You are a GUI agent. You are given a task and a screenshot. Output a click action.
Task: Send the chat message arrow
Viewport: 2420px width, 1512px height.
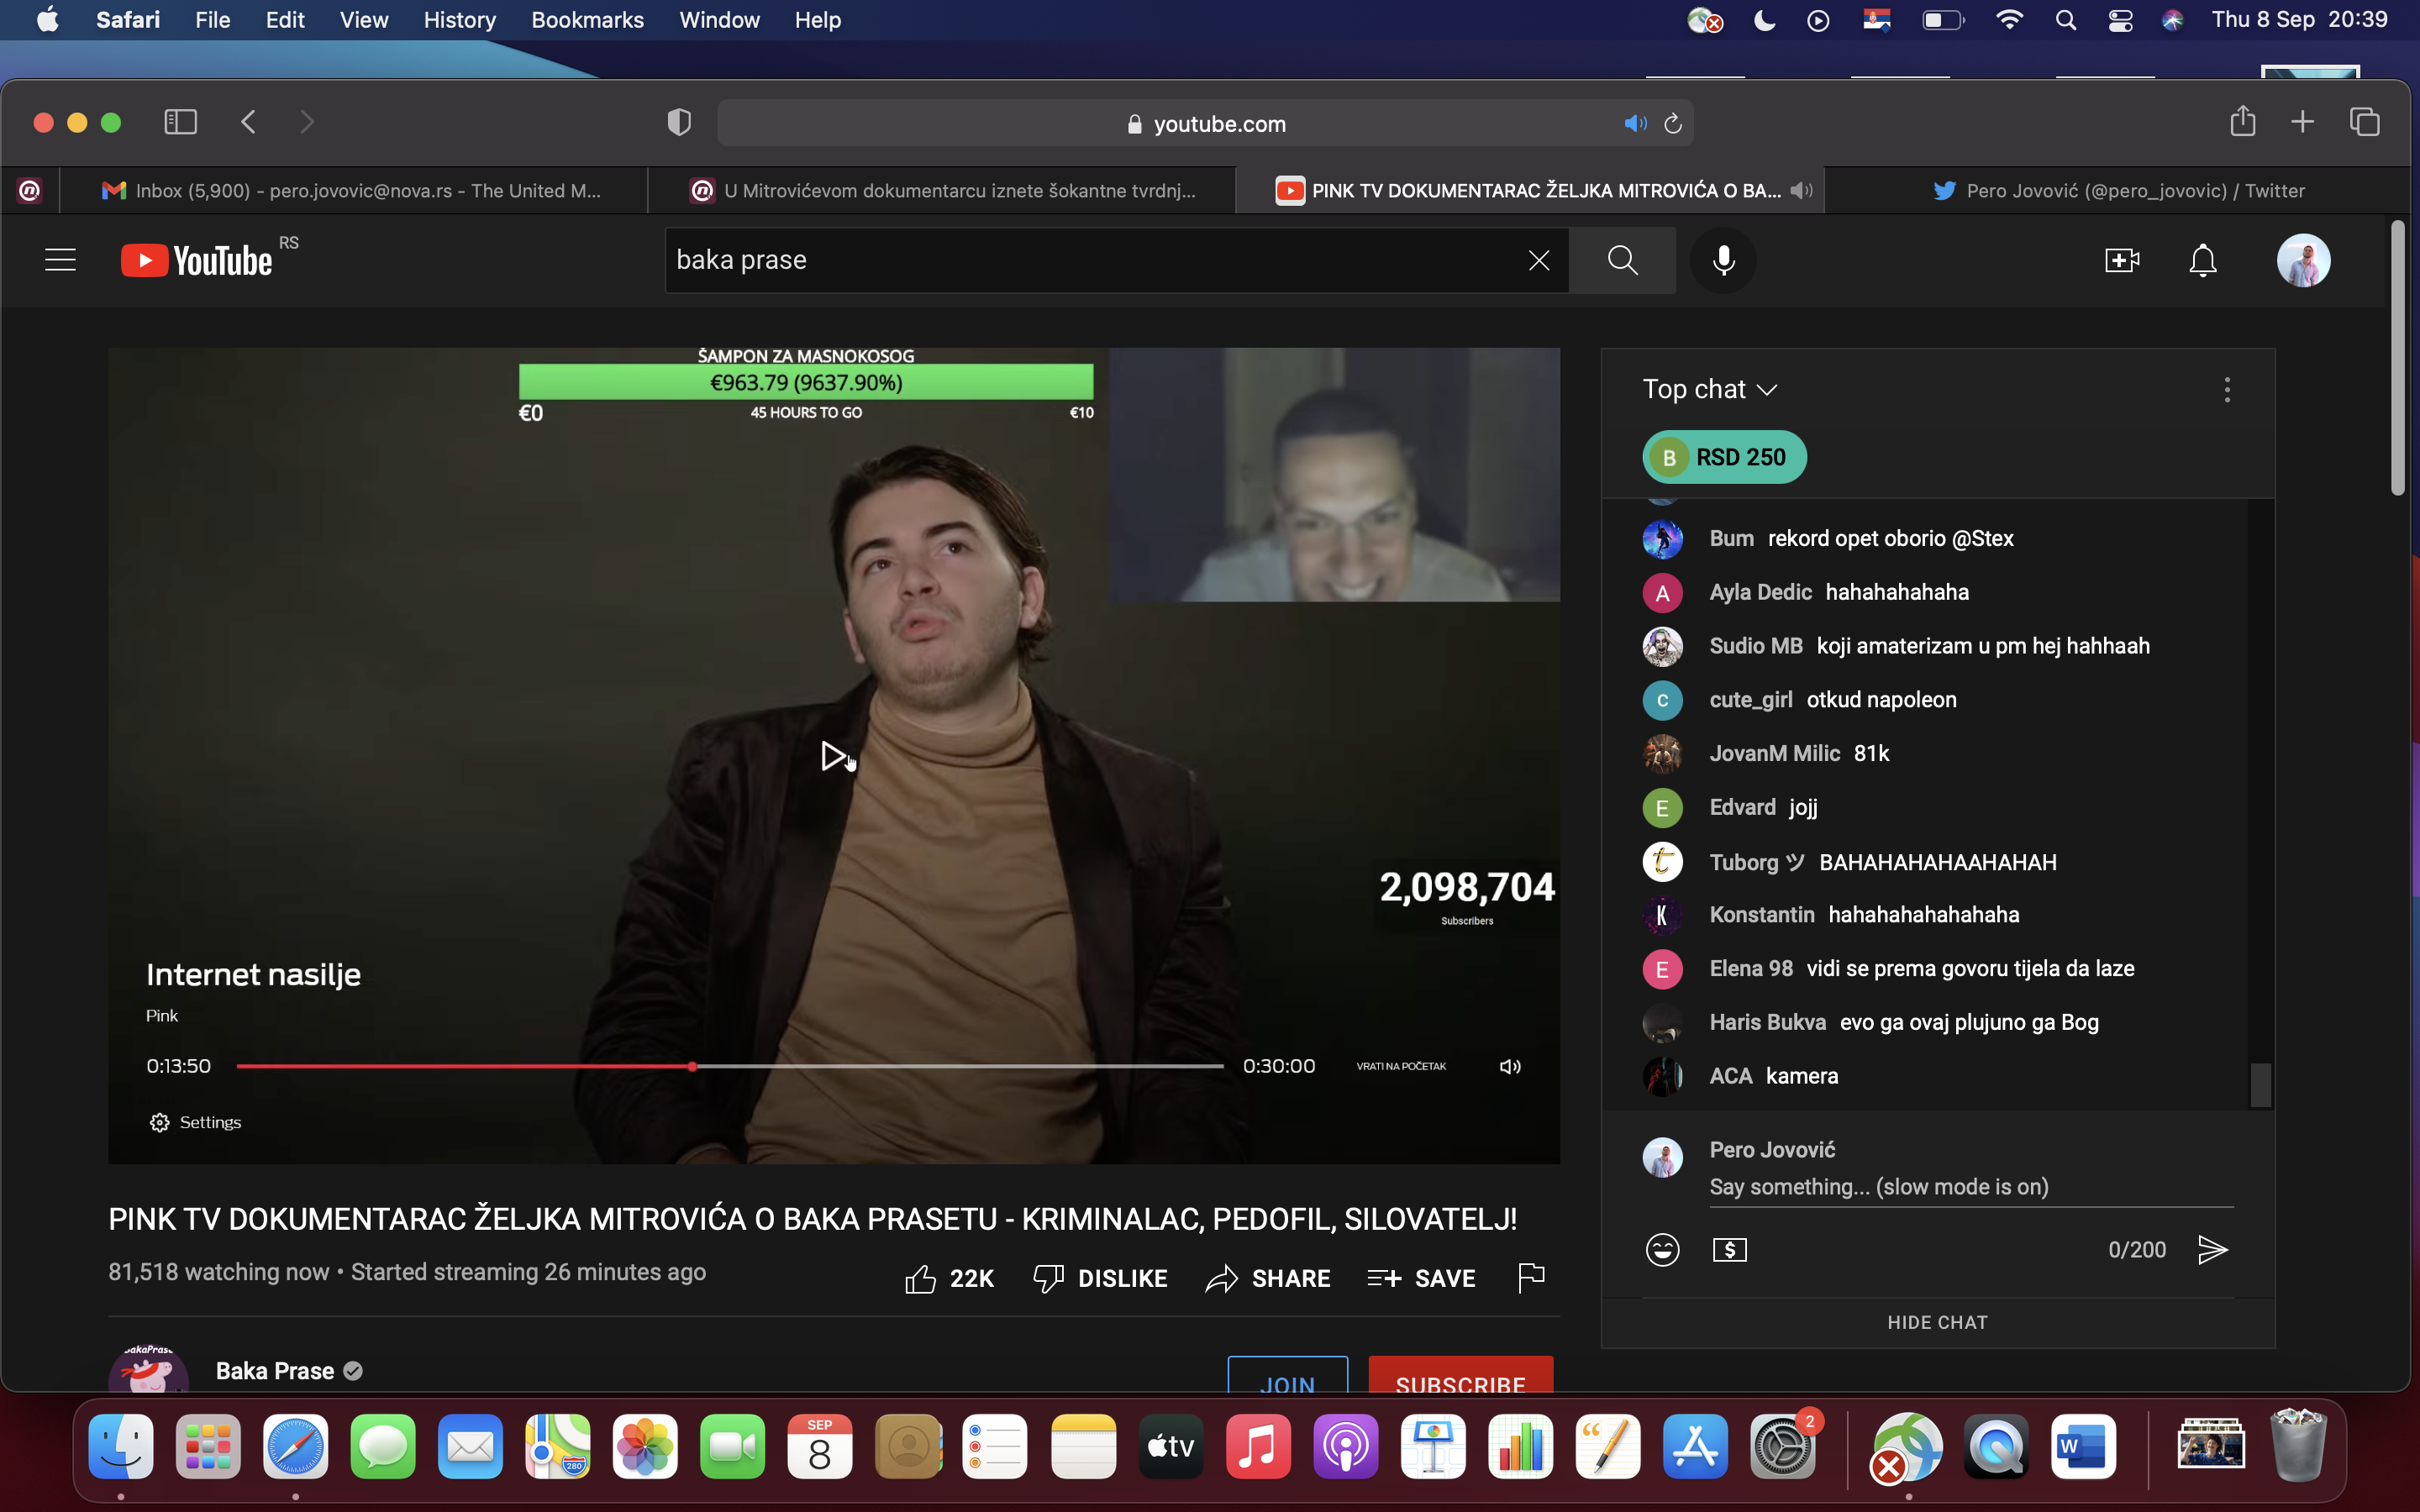2213,1249
